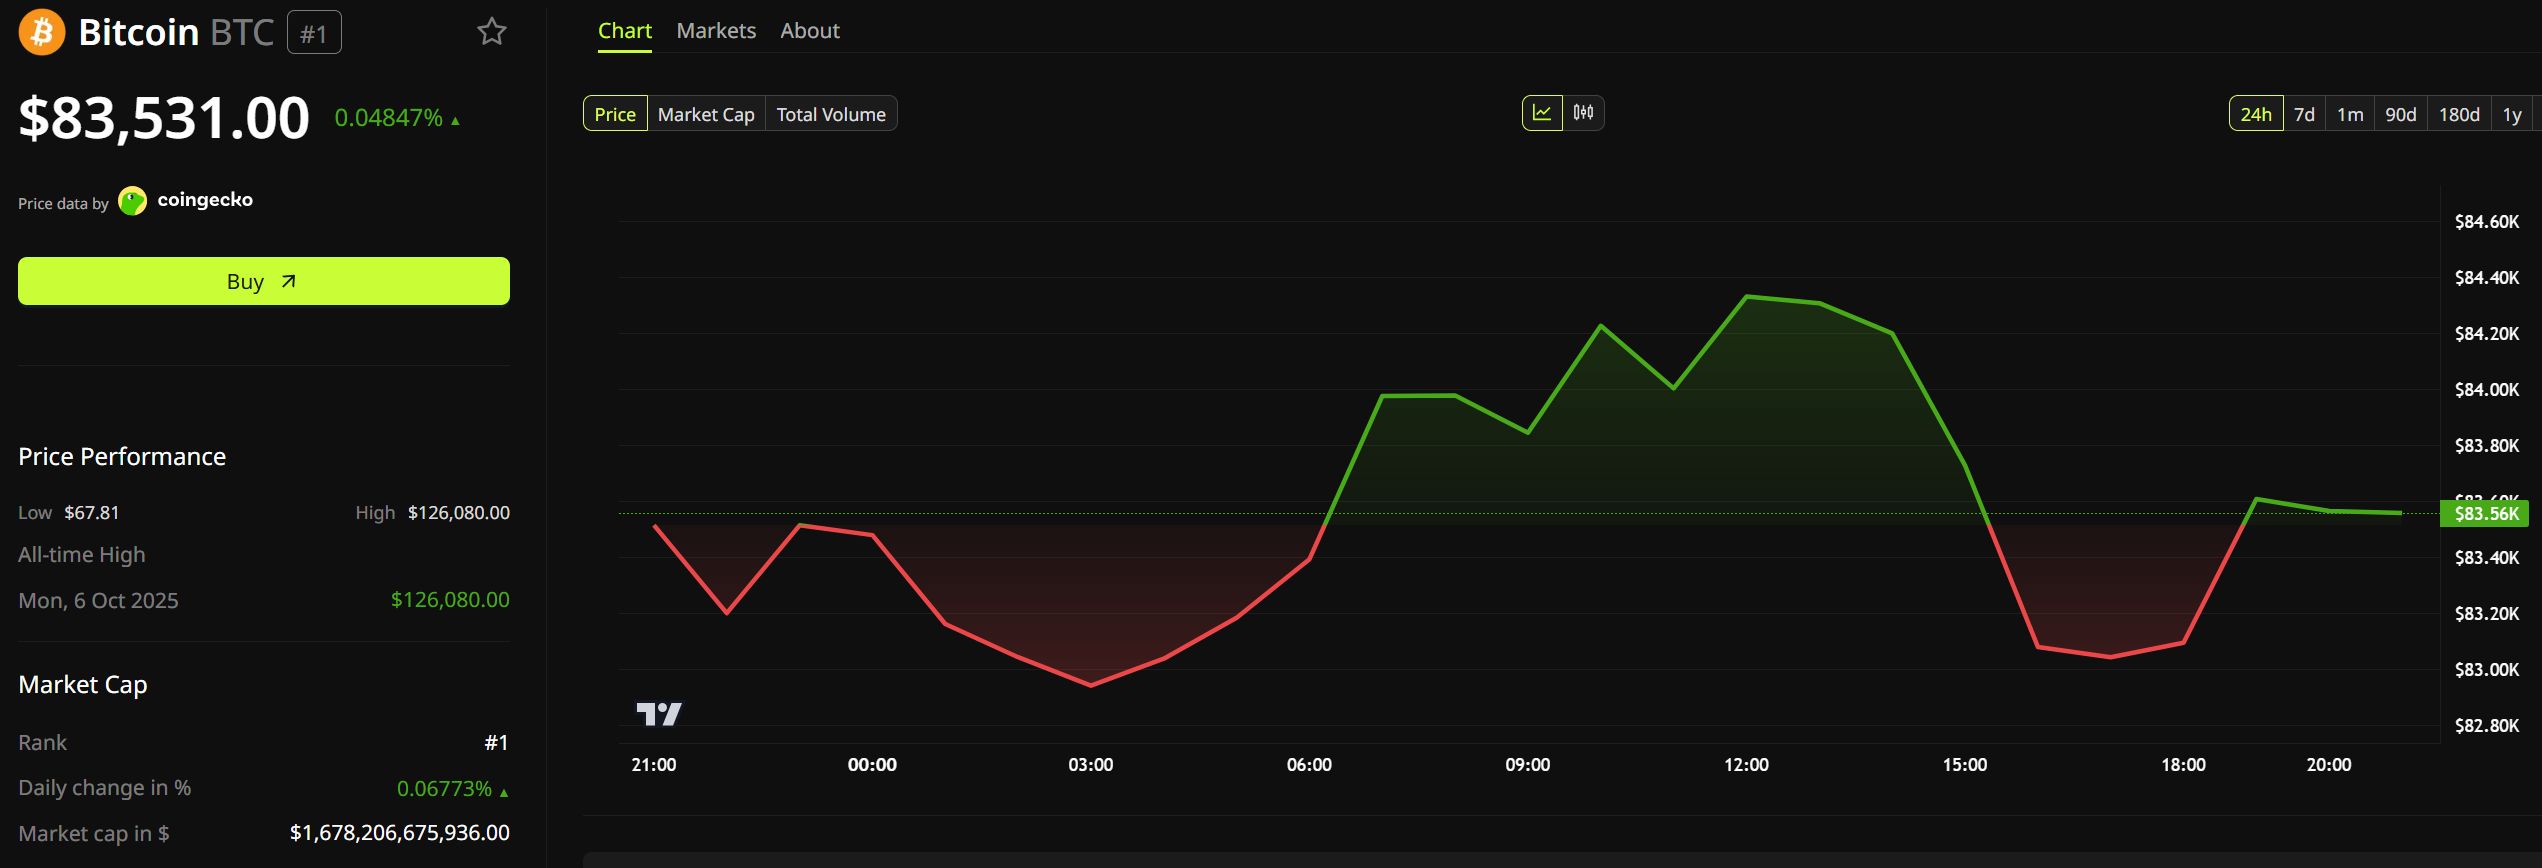The image size is (2542, 868).
Task: Click the 12:00 time axis label
Action: click(x=1746, y=765)
